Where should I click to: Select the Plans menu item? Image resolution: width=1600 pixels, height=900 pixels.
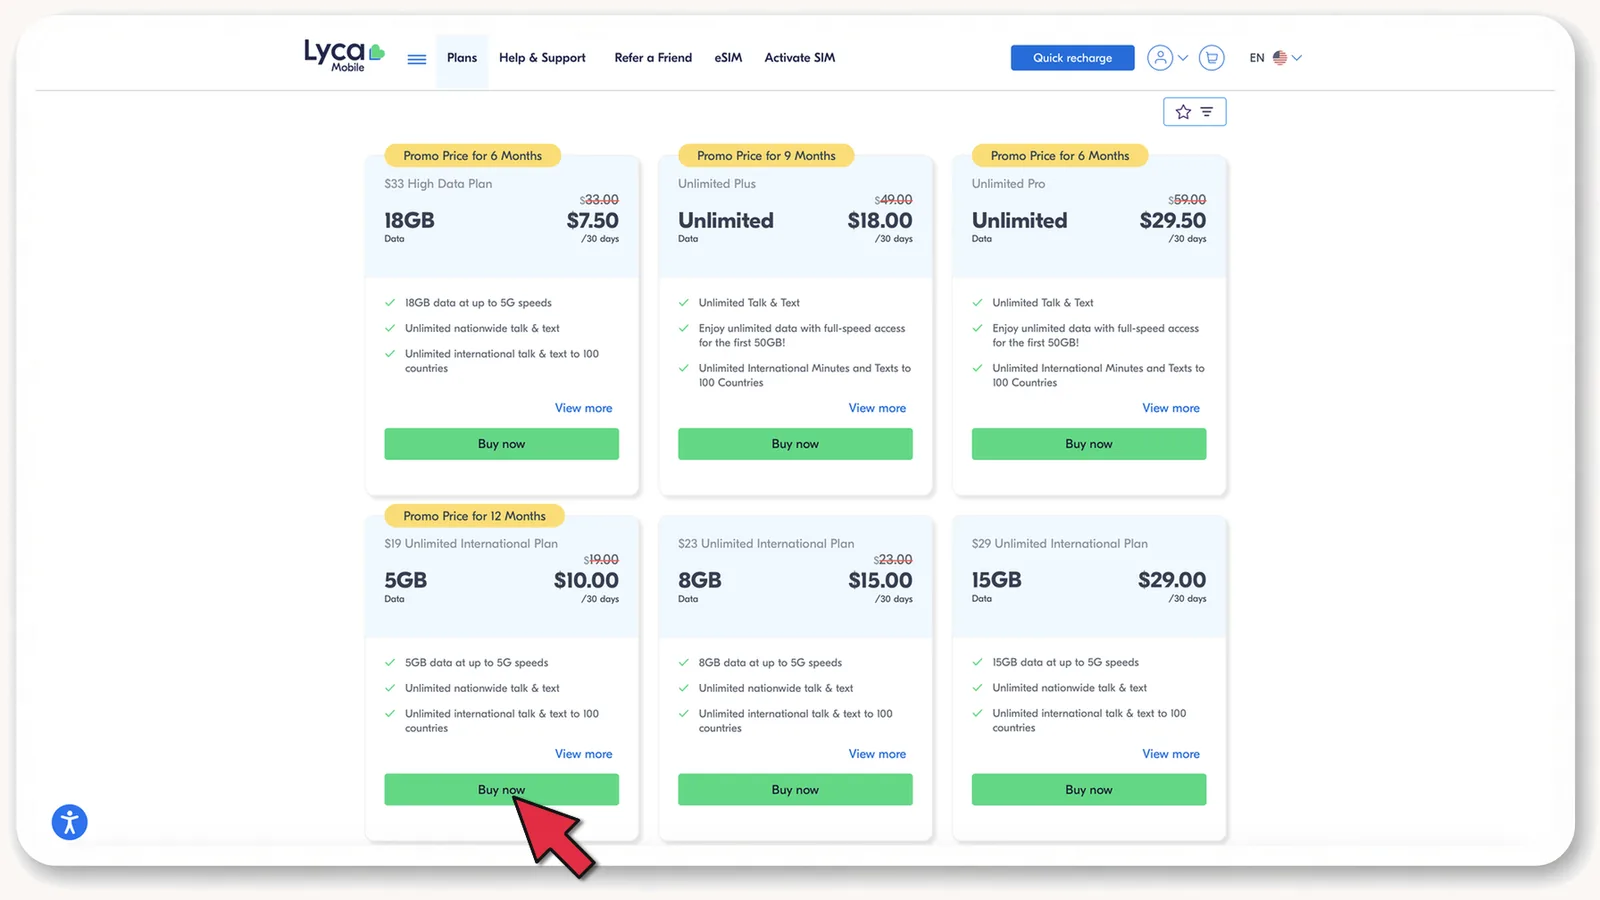462,58
